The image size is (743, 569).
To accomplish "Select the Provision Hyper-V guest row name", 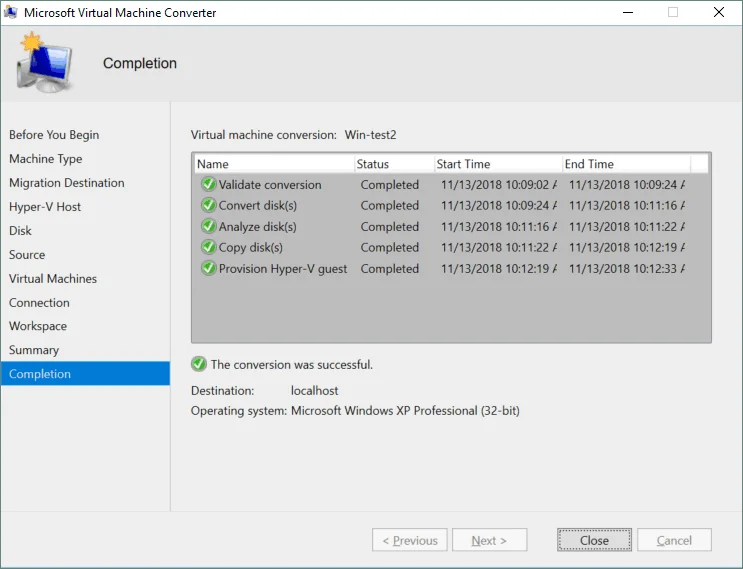I will tap(283, 269).
